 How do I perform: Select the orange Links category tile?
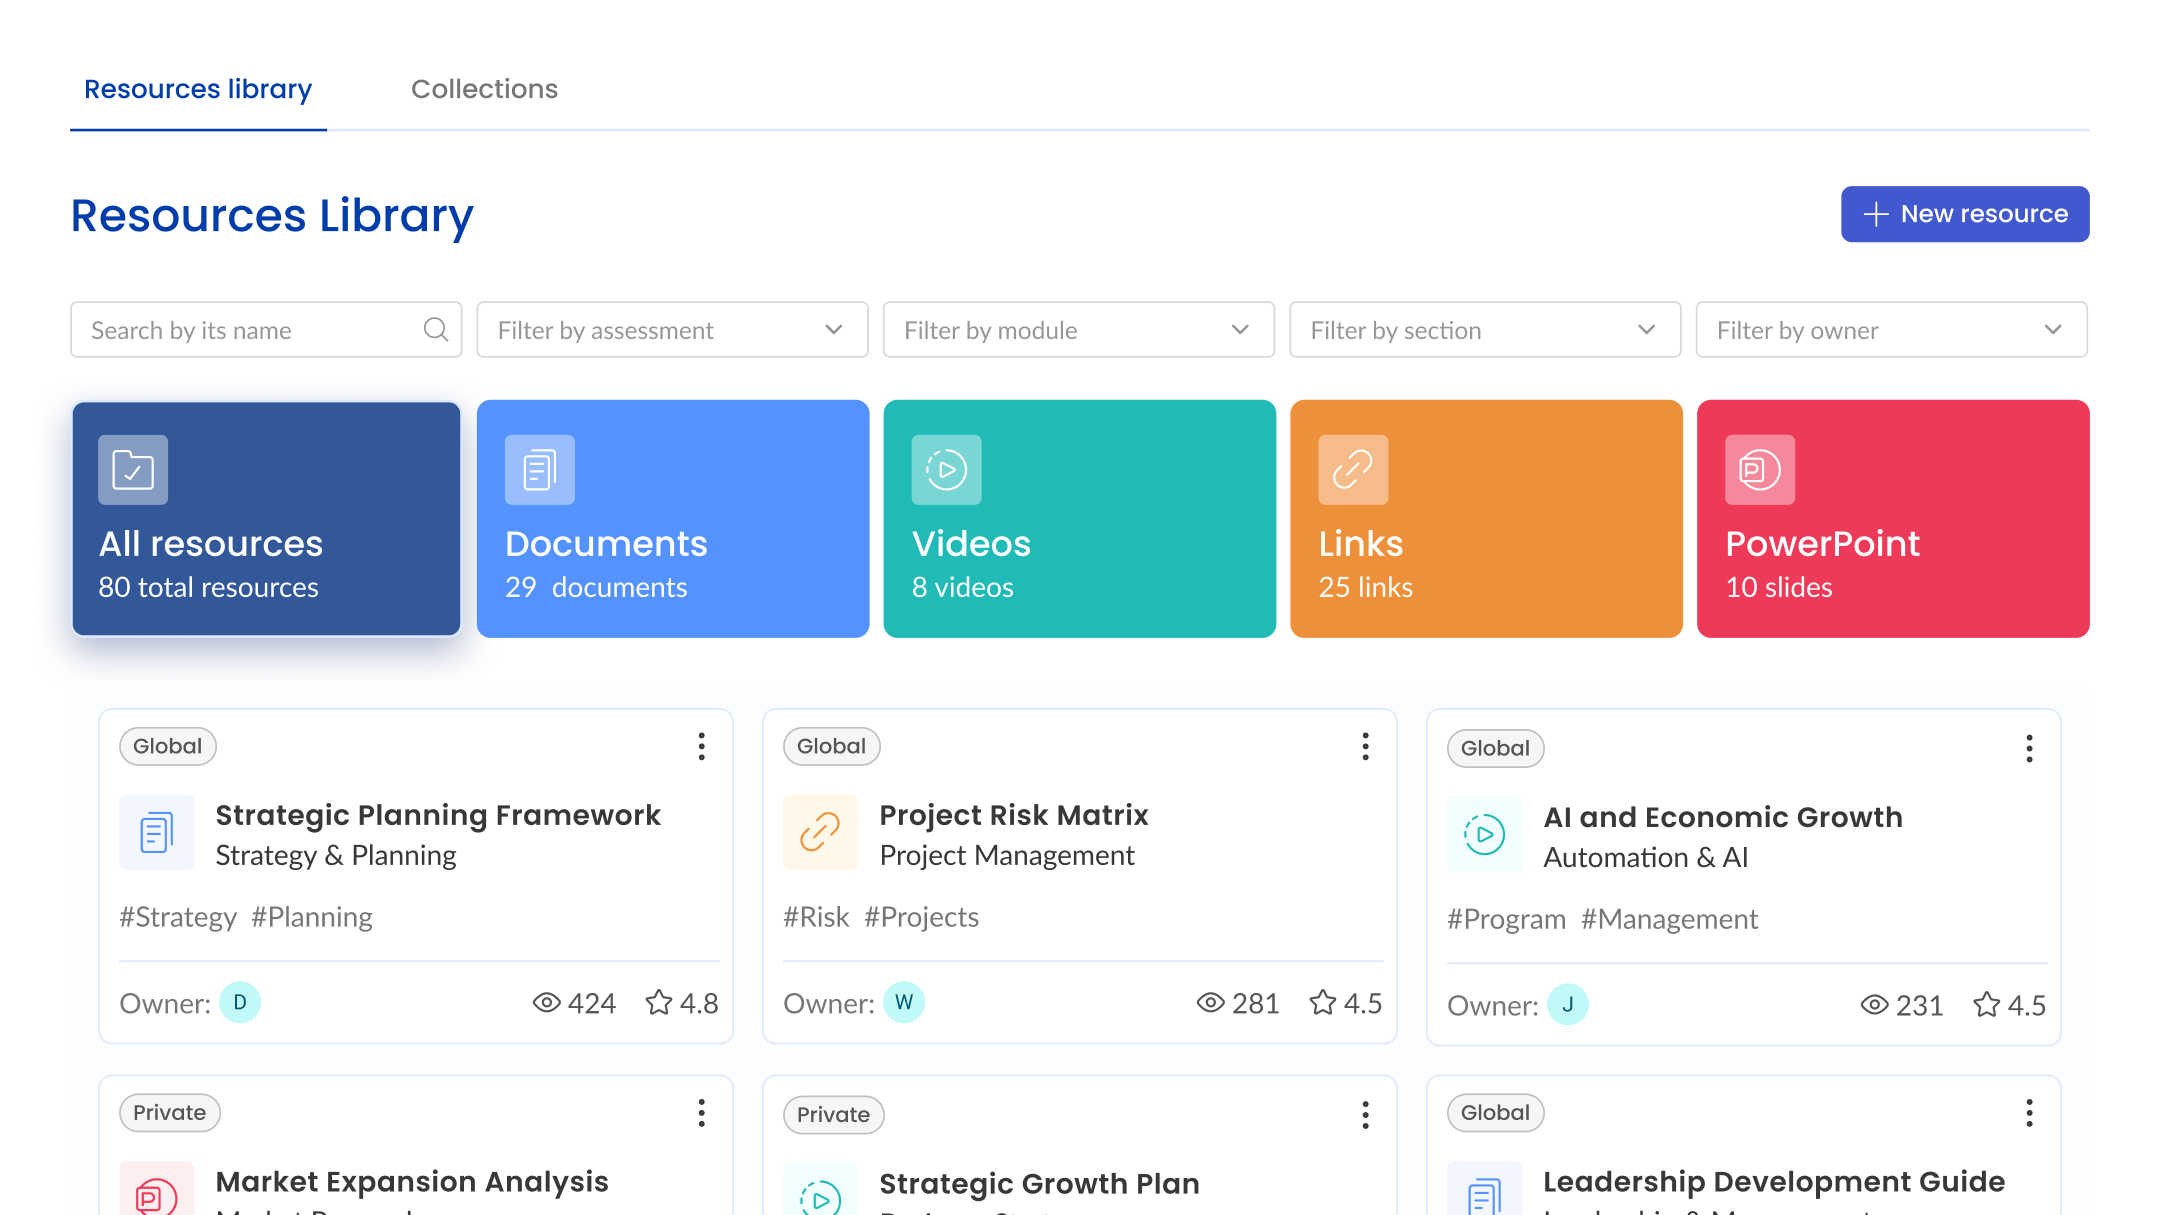click(x=1486, y=519)
